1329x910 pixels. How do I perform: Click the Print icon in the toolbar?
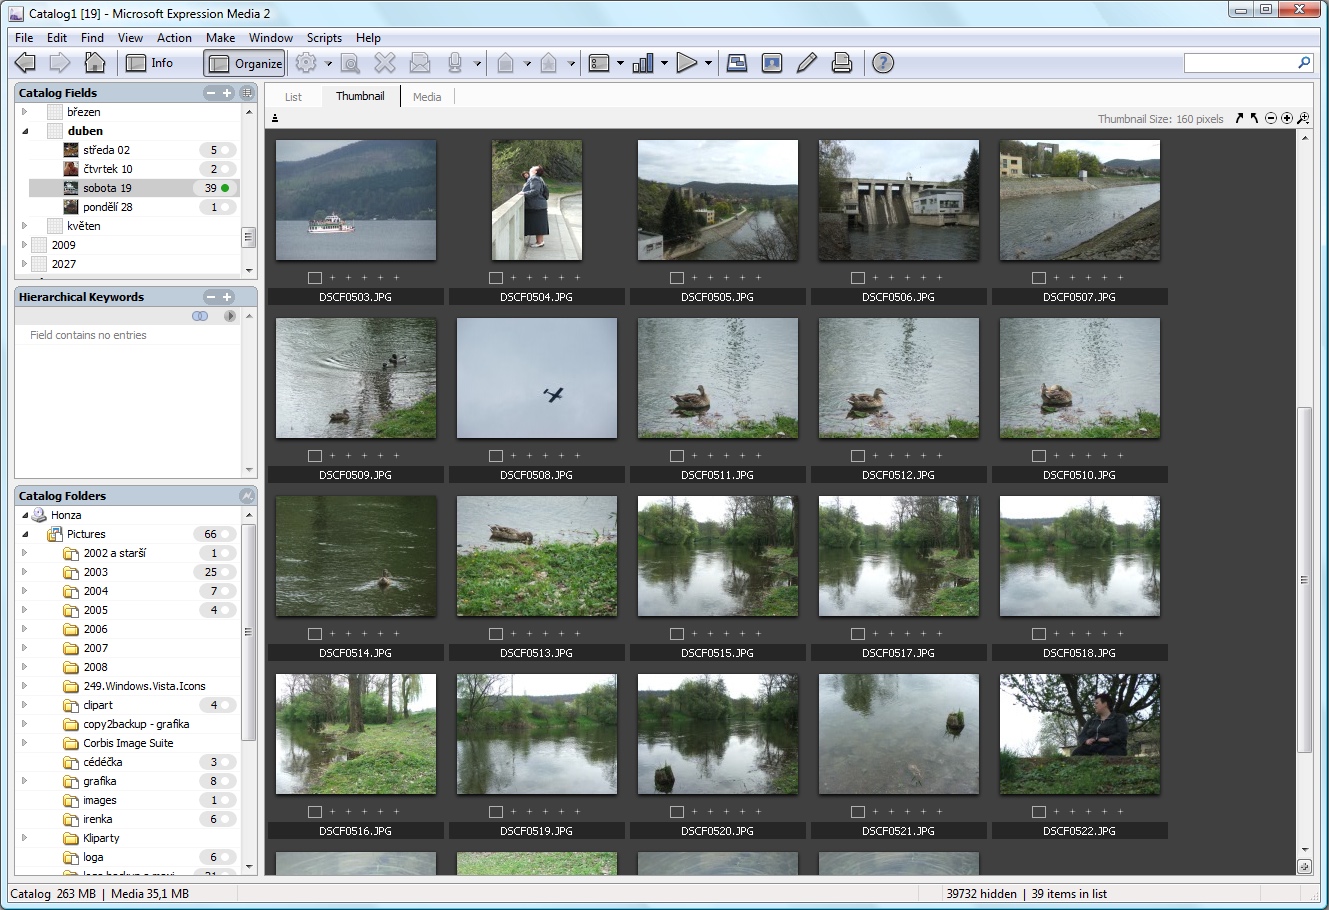click(x=842, y=63)
